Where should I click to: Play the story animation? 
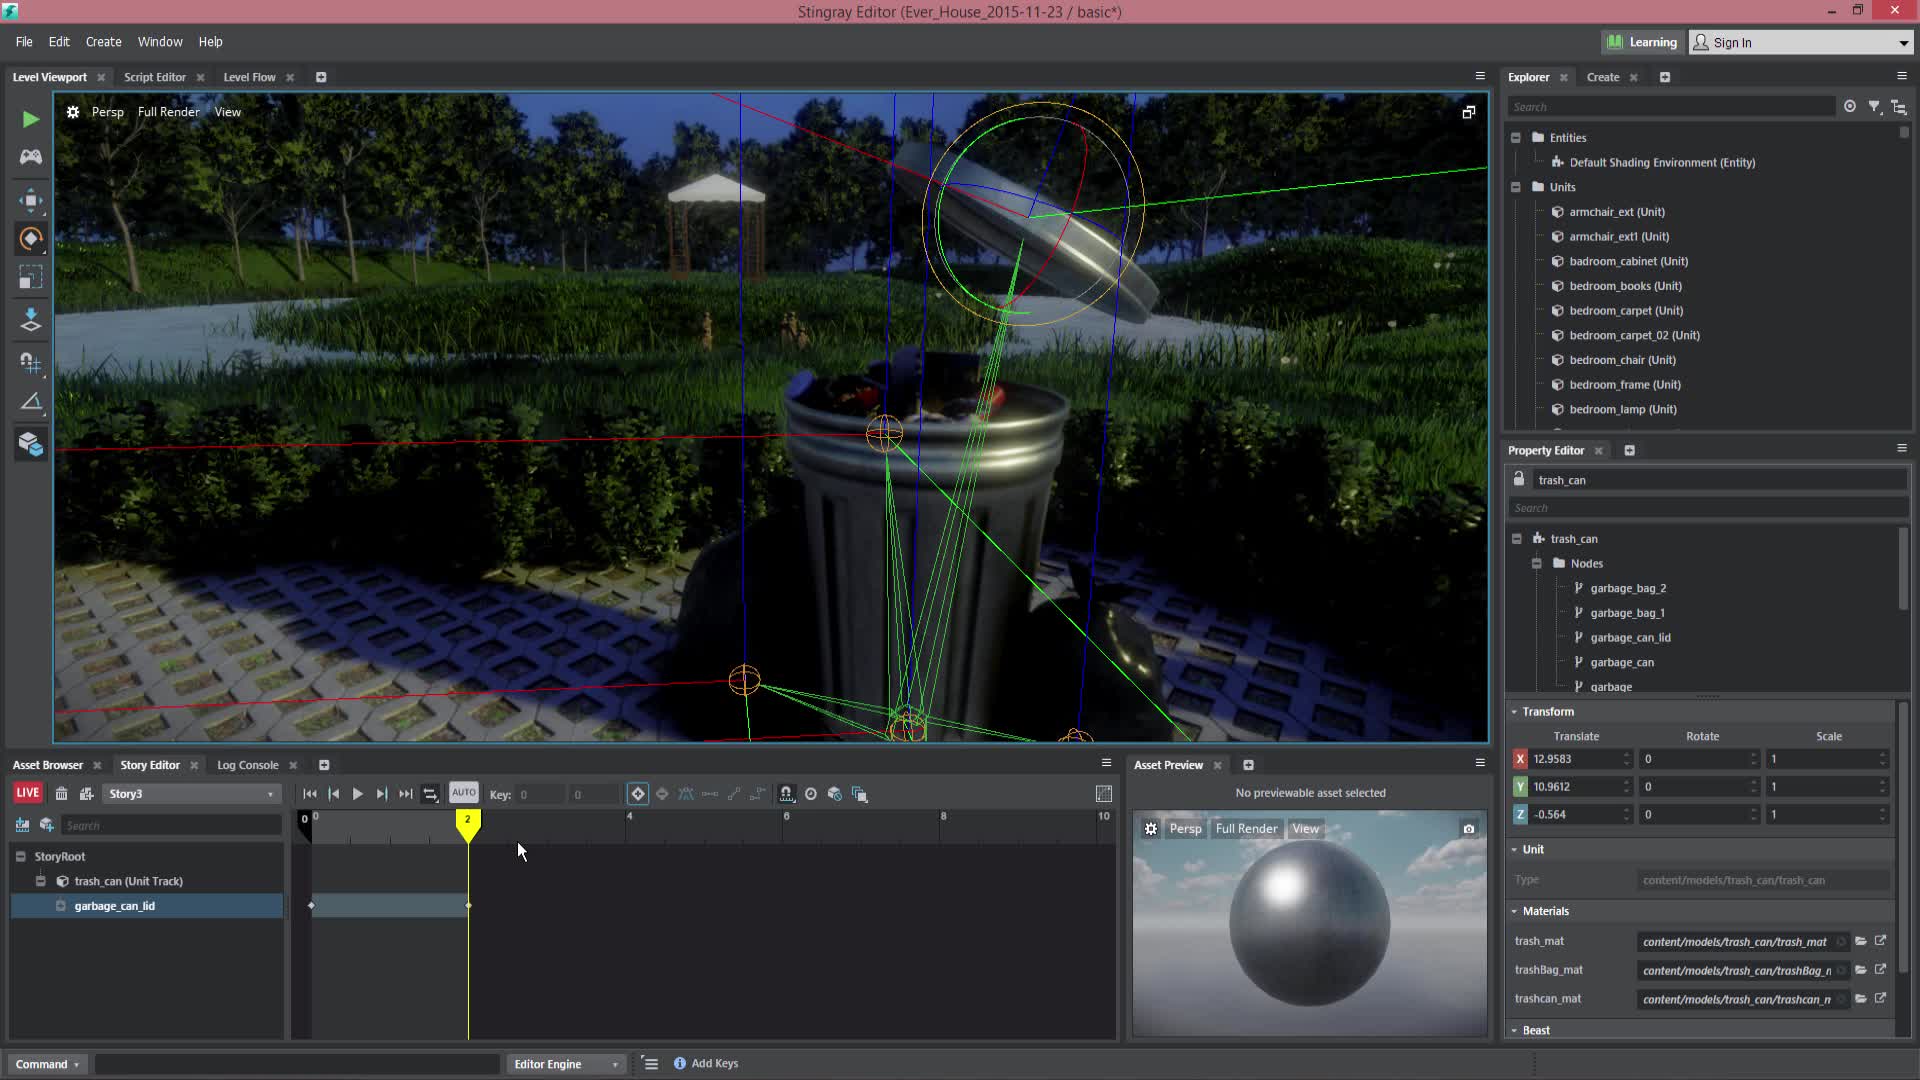357,794
